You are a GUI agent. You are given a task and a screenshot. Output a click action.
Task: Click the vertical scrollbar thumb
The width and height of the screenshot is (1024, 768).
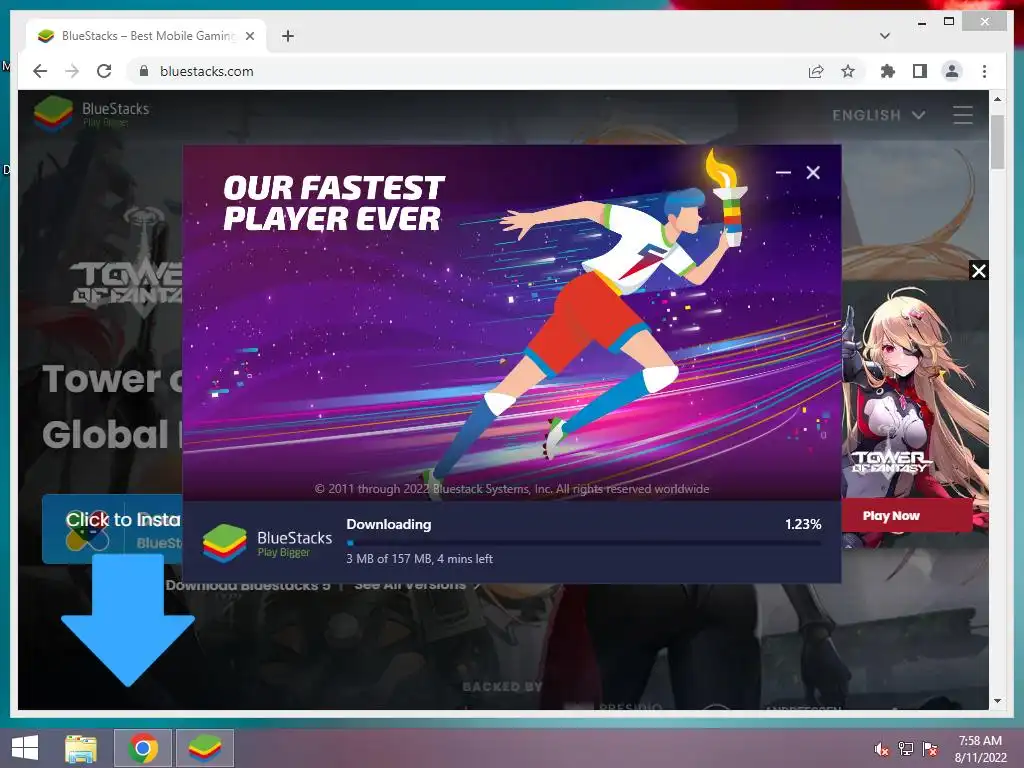point(997,142)
